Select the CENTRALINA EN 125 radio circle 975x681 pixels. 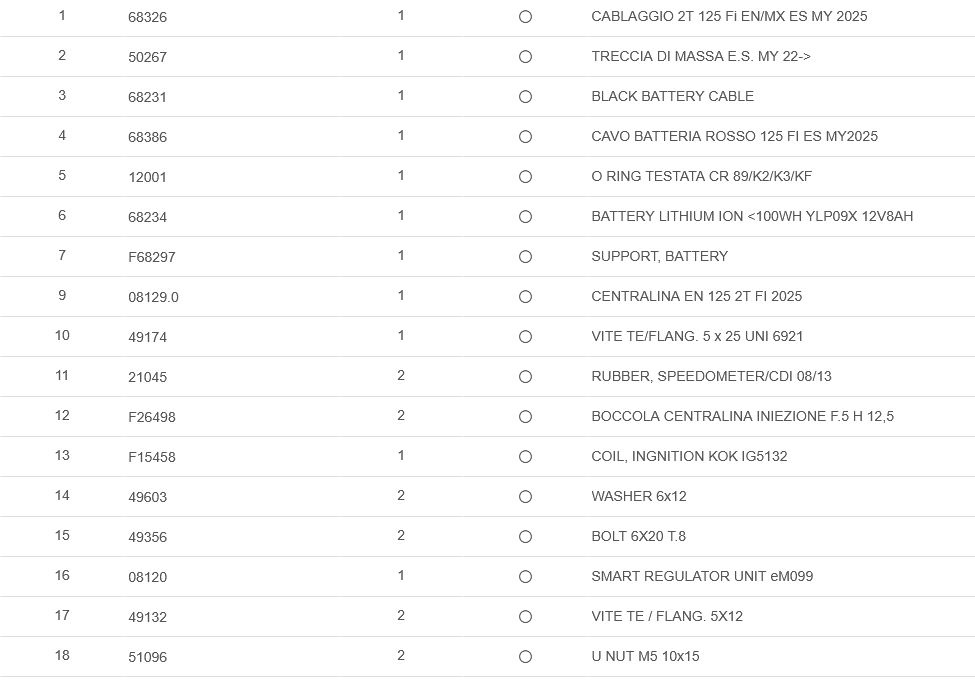point(525,297)
